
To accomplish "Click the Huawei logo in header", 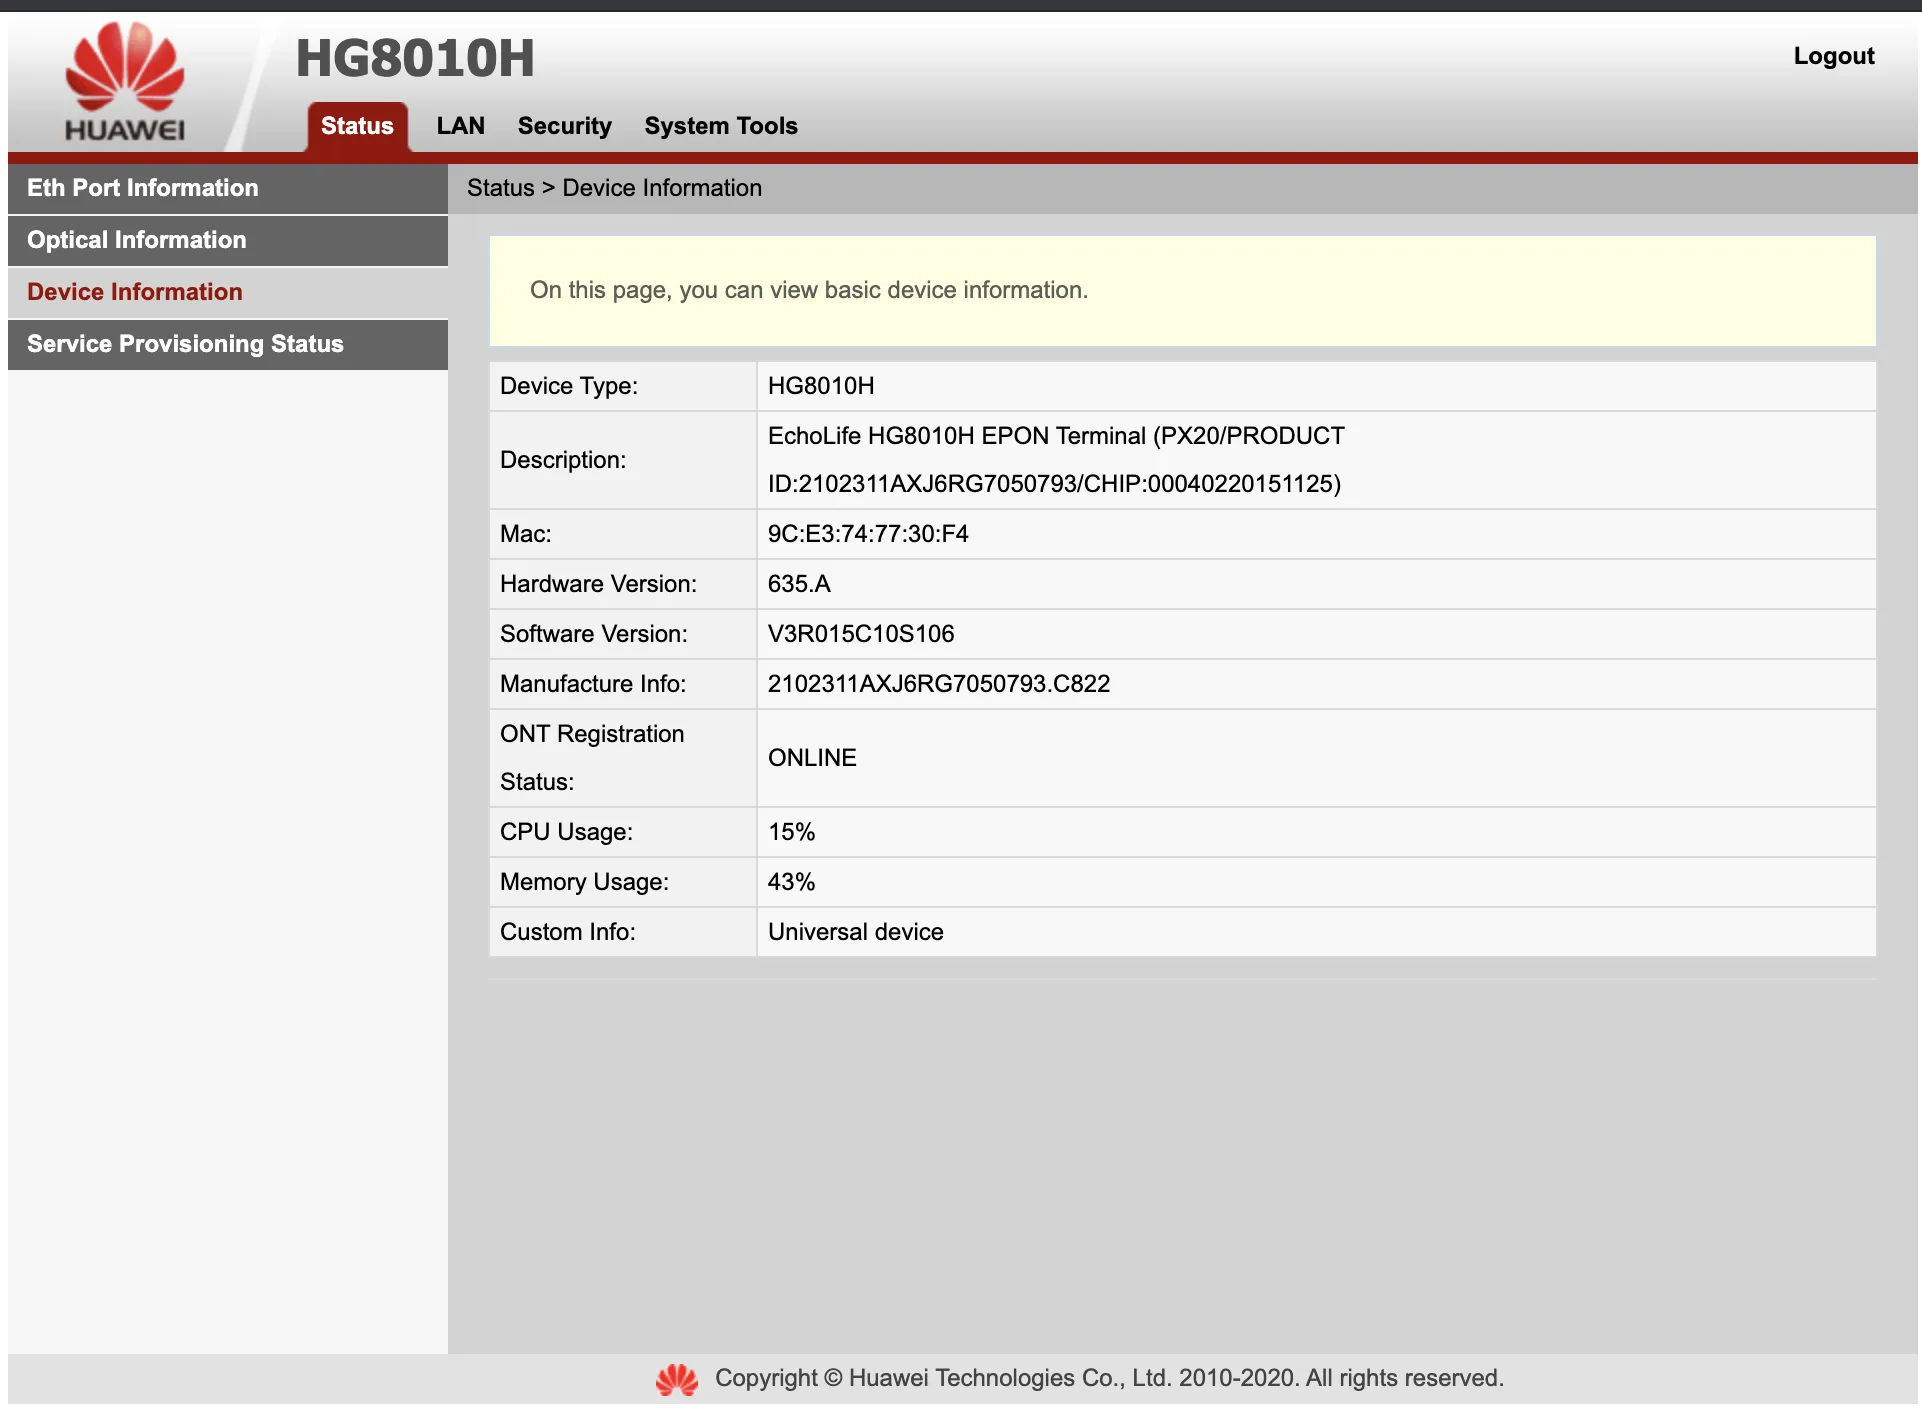I will coord(125,82).
